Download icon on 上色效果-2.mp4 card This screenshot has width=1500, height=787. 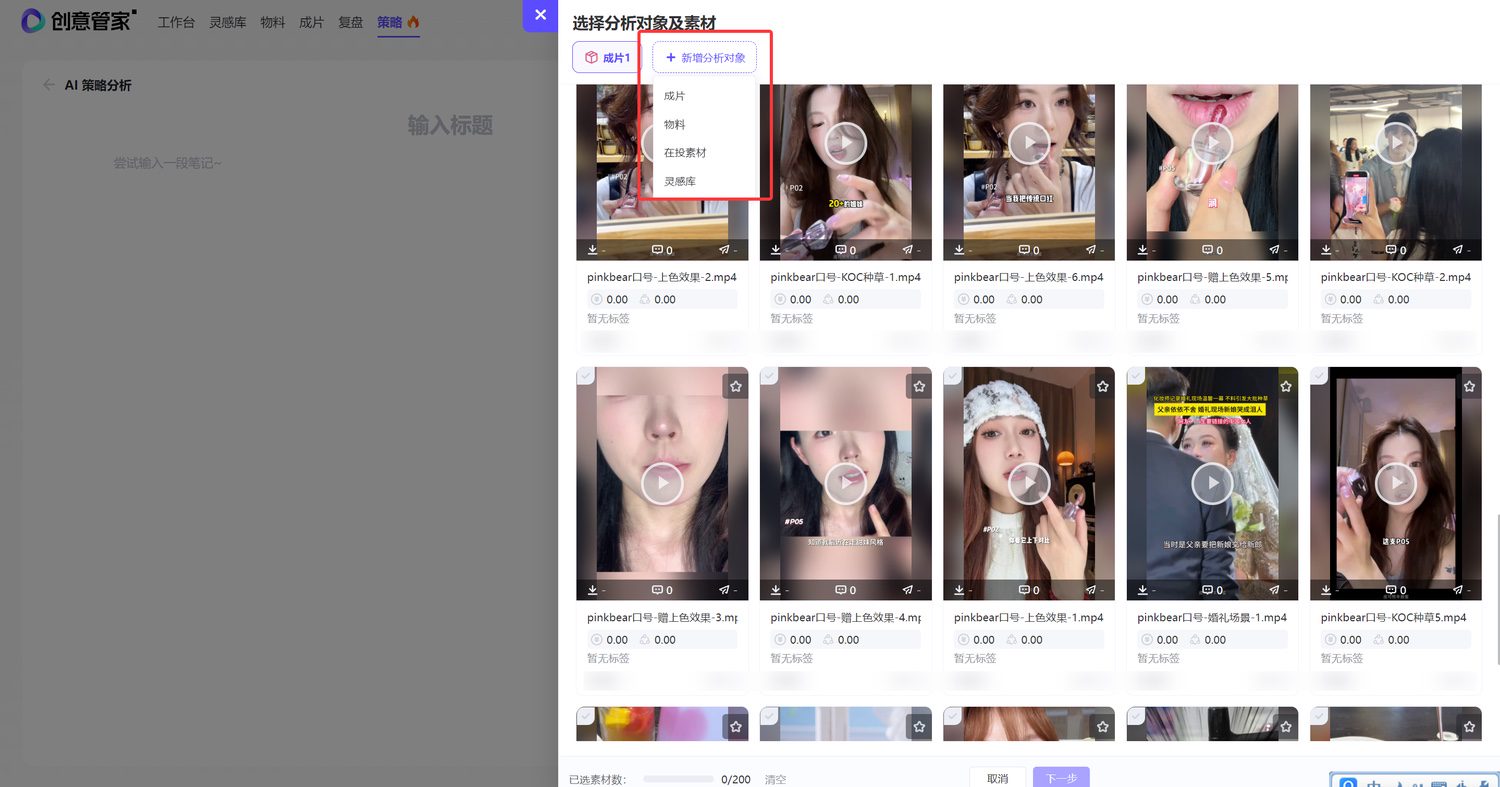(592, 250)
